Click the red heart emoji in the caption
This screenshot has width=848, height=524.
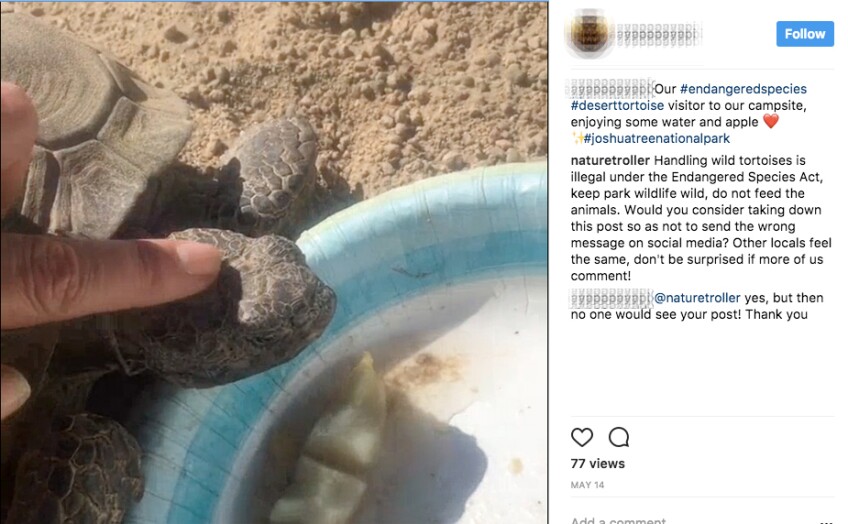(x=771, y=122)
